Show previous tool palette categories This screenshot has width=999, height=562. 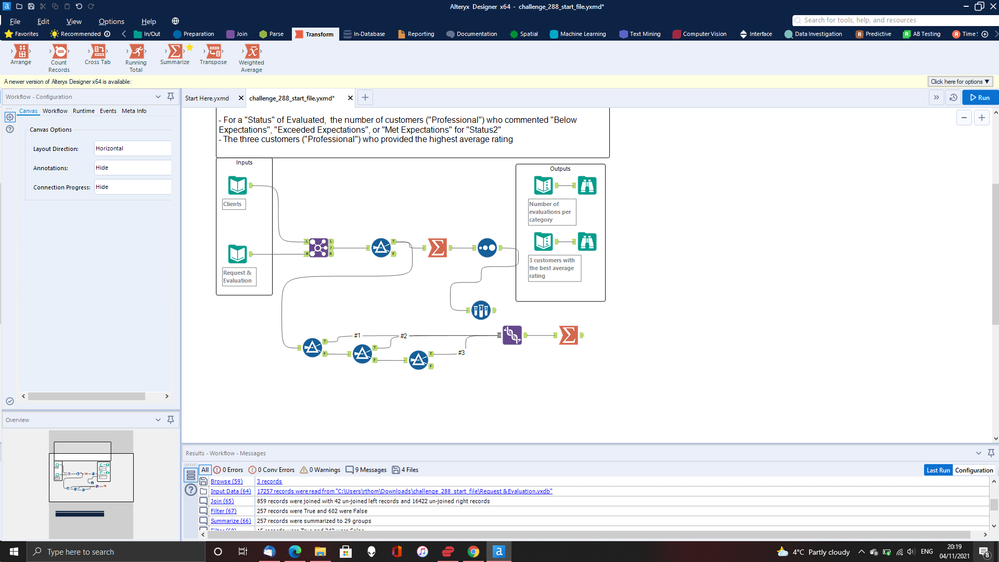pyautogui.click(x=124, y=34)
